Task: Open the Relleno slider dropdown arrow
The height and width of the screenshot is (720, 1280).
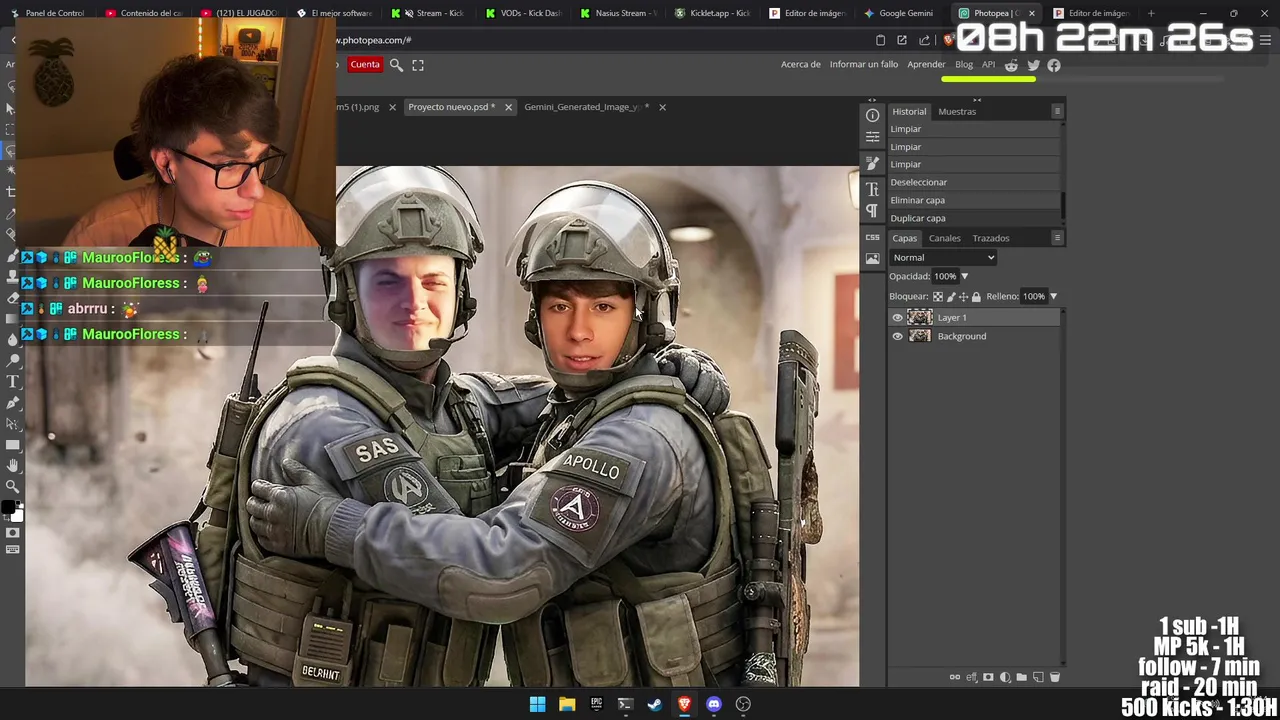Action: tap(1053, 296)
